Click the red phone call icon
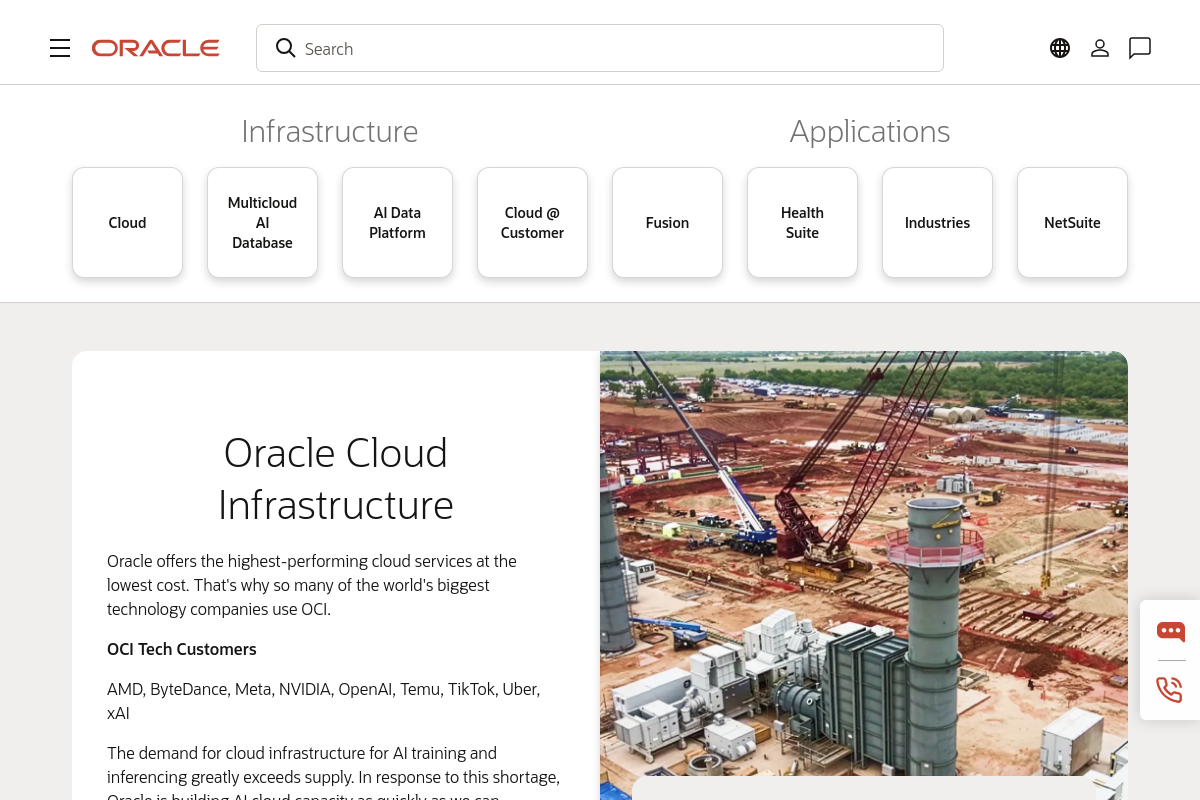The image size is (1200, 800). (1170, 690)
